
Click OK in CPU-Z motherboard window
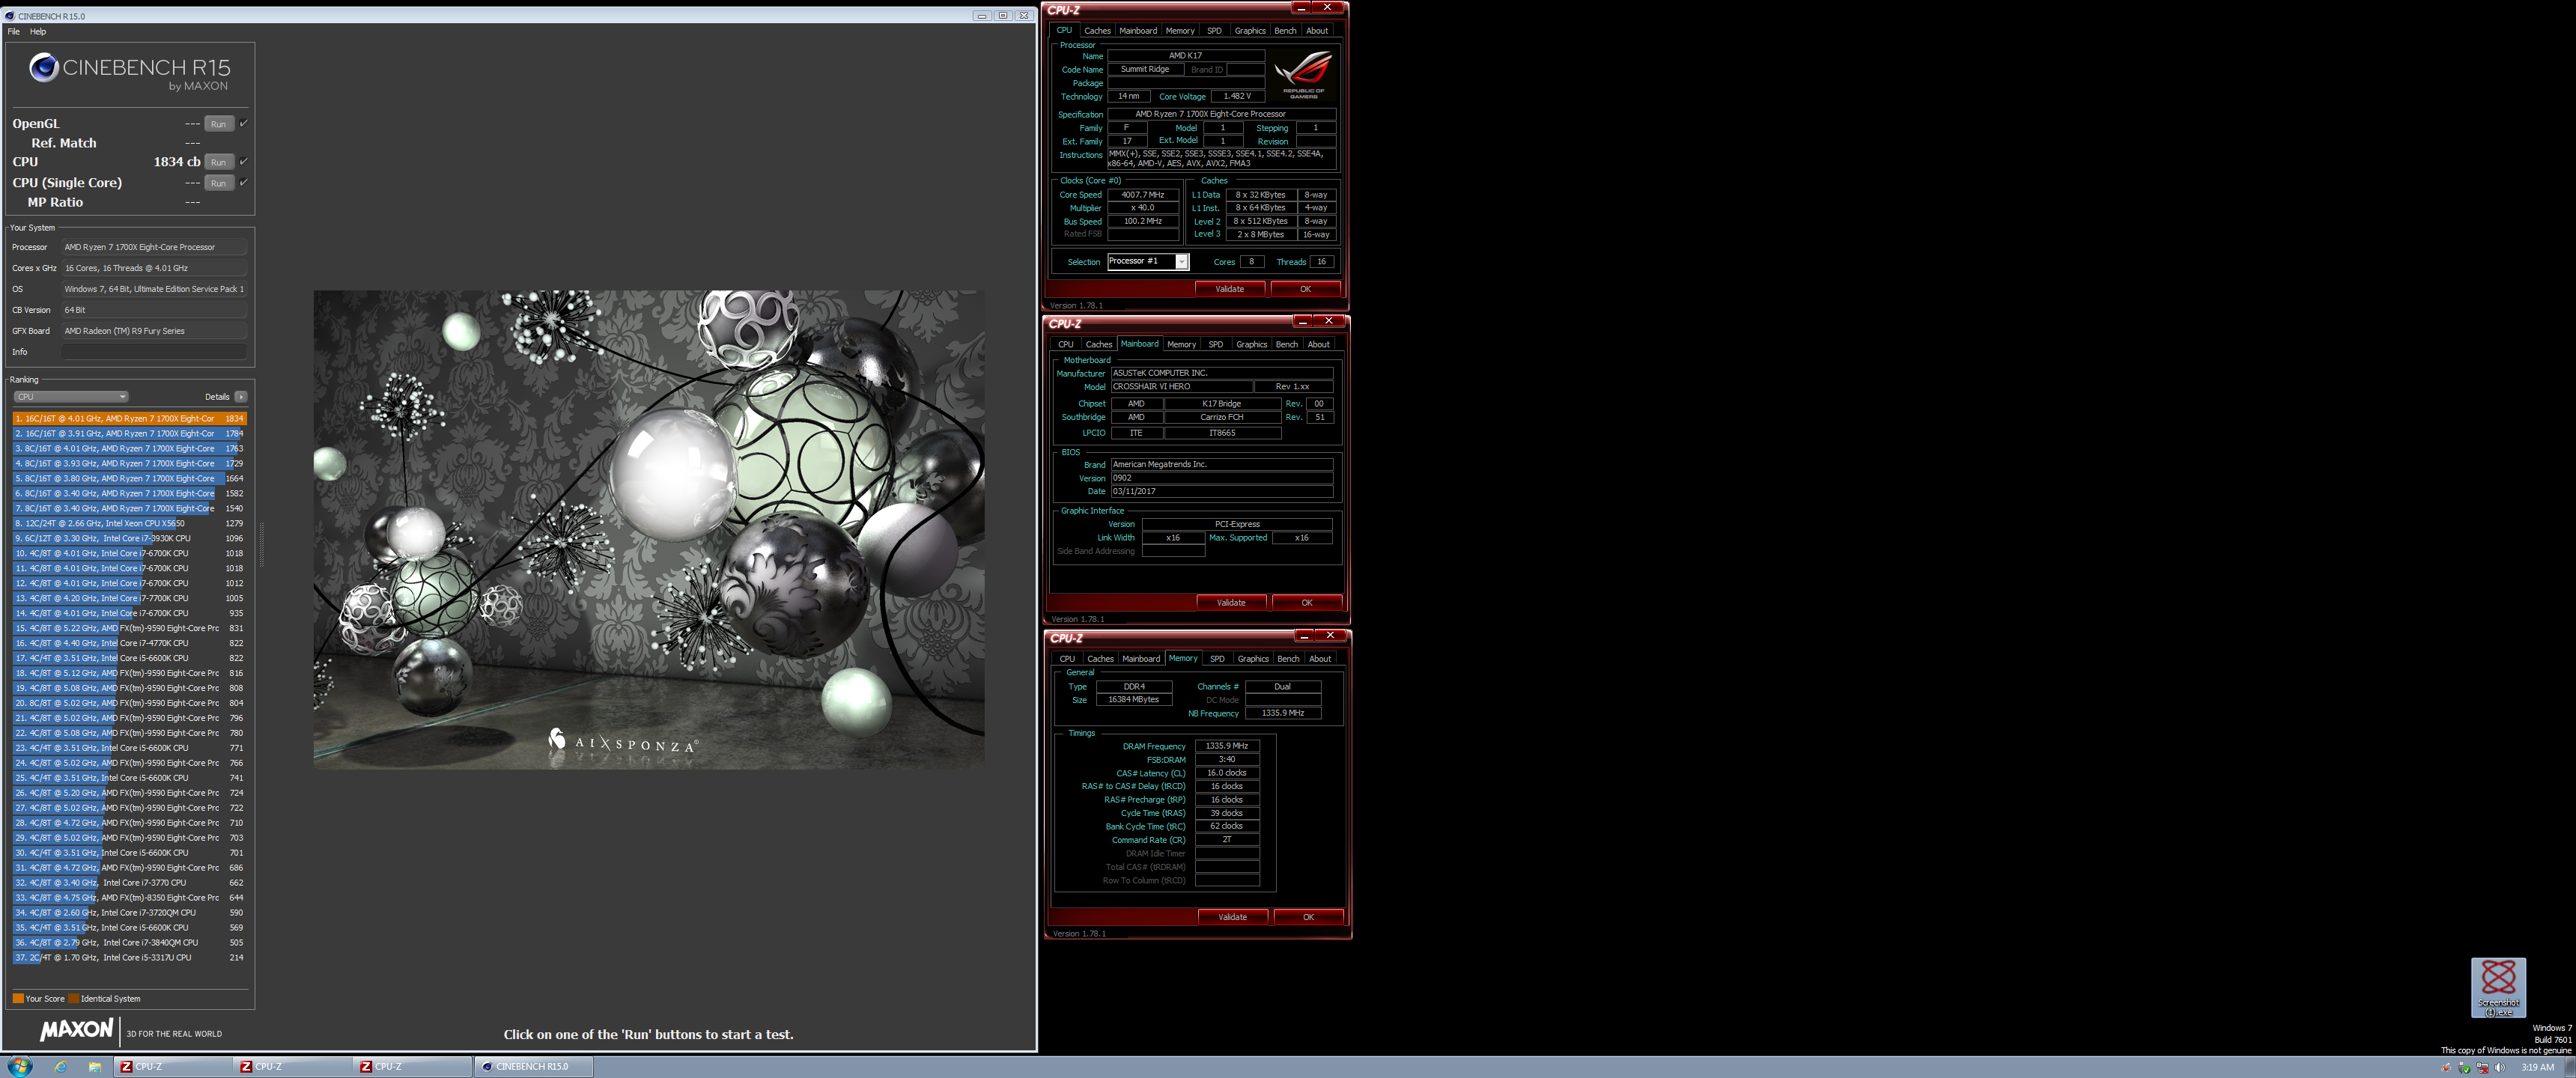tap(1306, 603)
